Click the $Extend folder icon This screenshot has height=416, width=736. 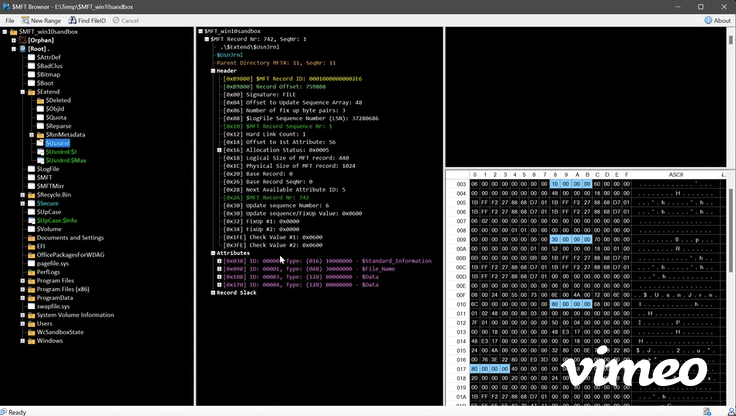tap(30, 91)
